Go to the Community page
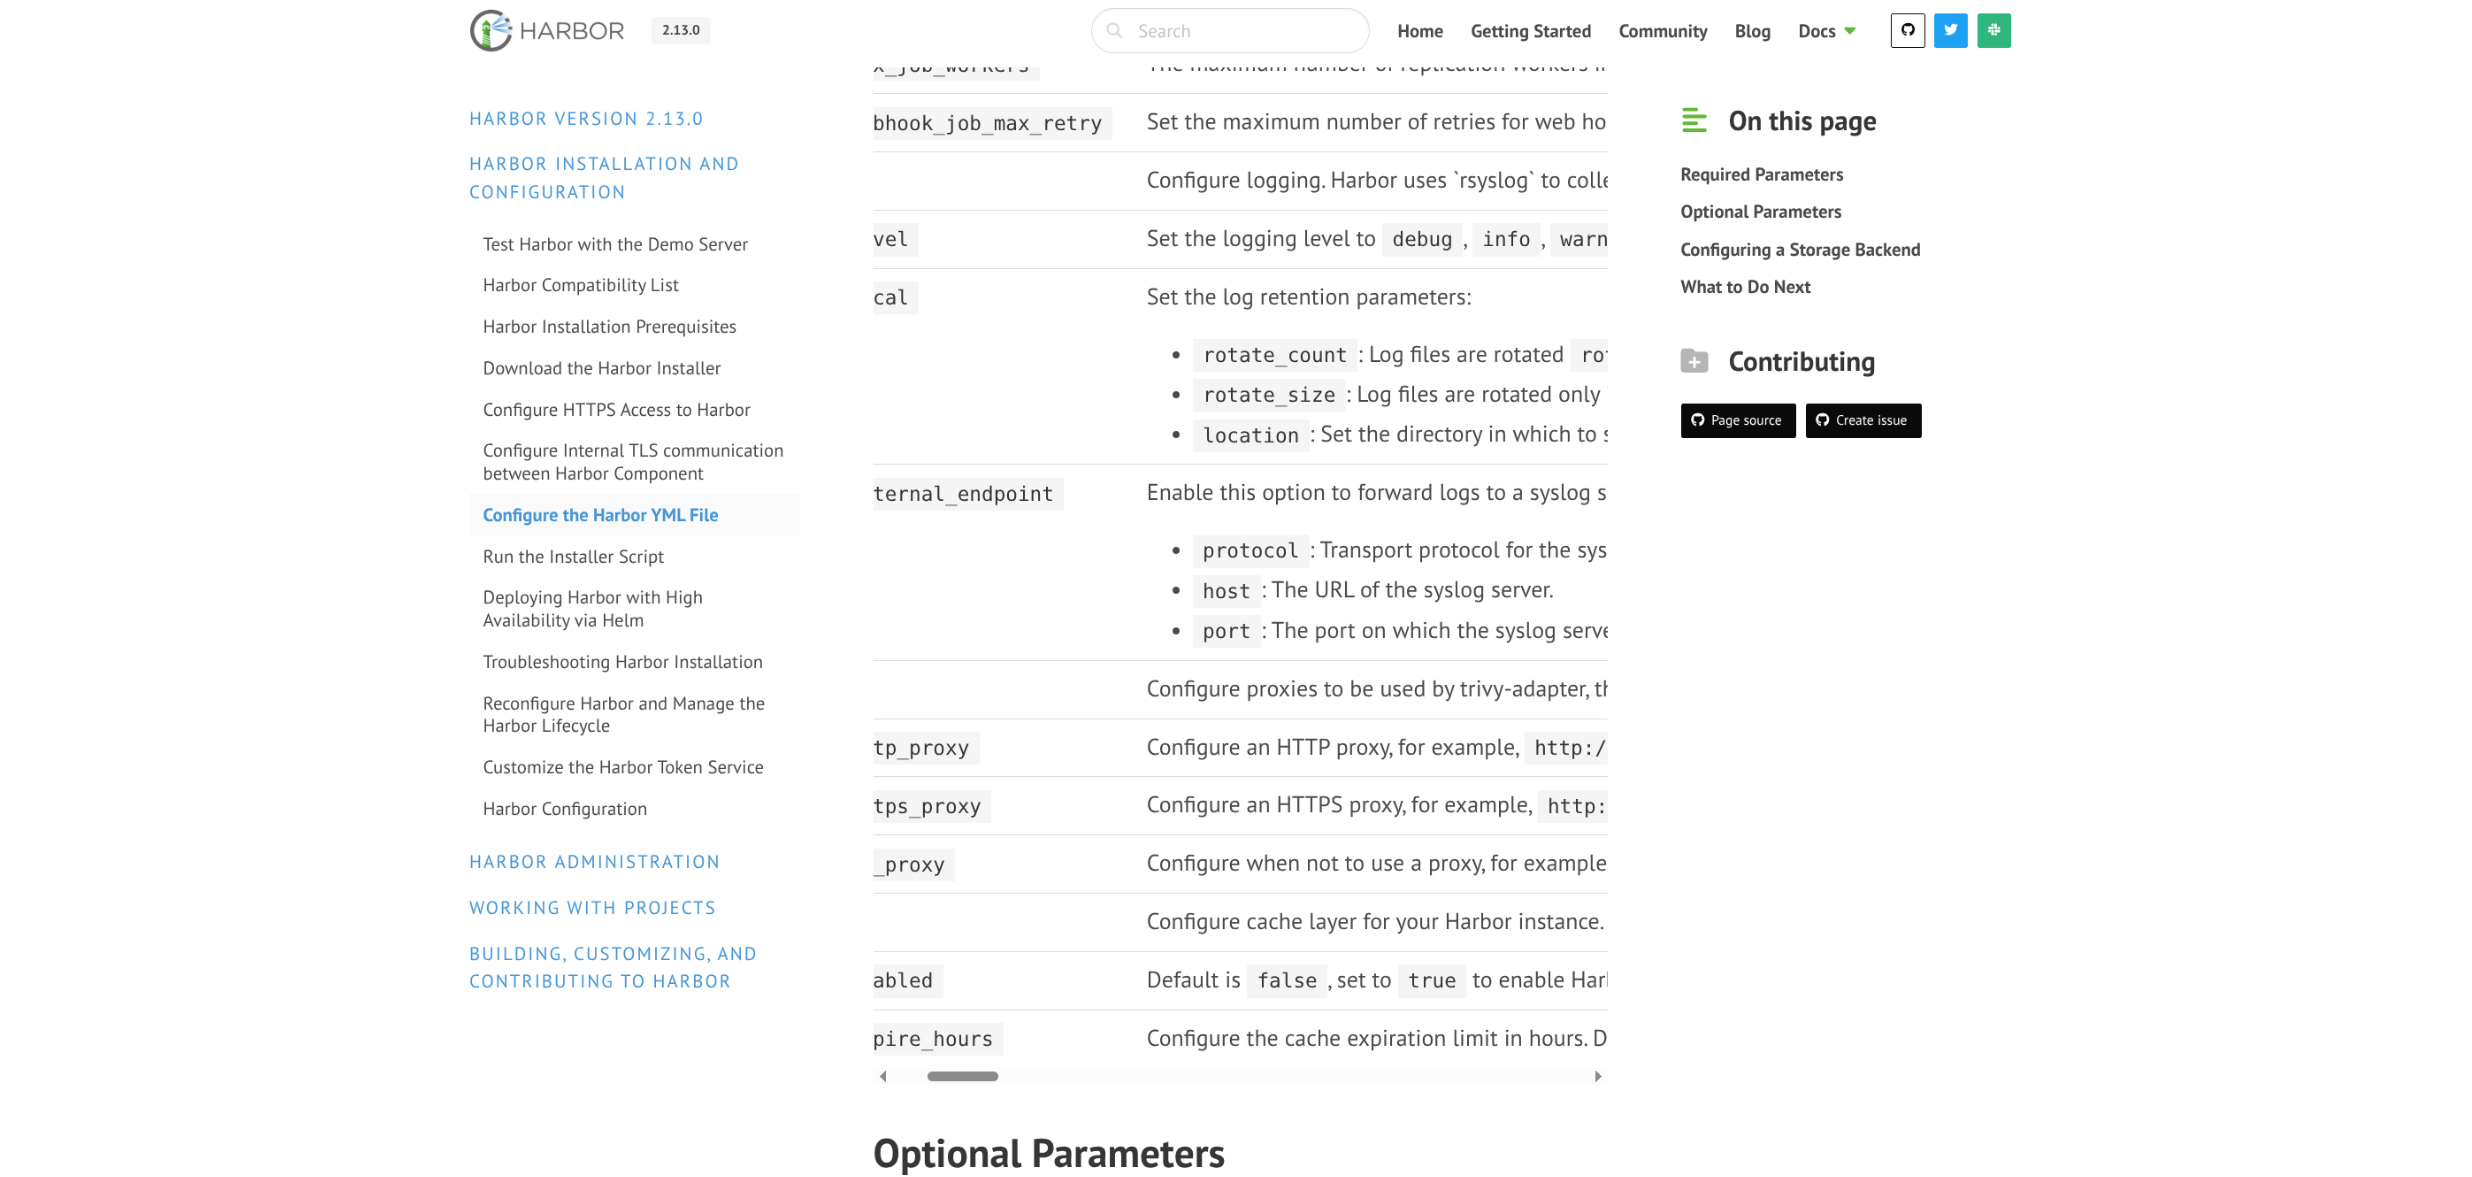The height and width of the screenshot is (1177, 2472). click(x=1662, y=31)
